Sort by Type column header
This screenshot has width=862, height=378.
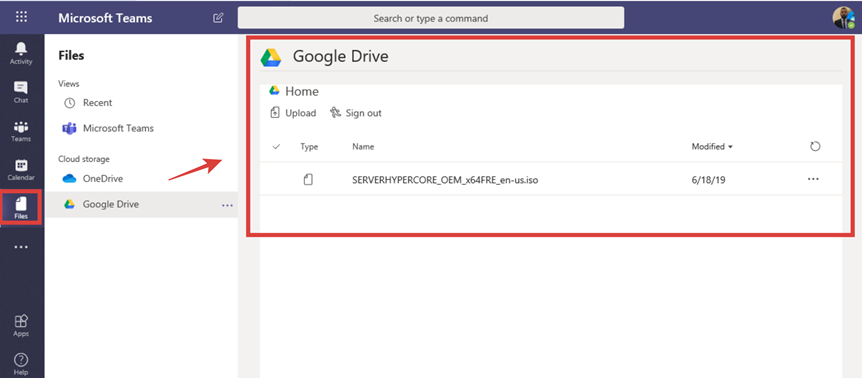coord(309,147)
